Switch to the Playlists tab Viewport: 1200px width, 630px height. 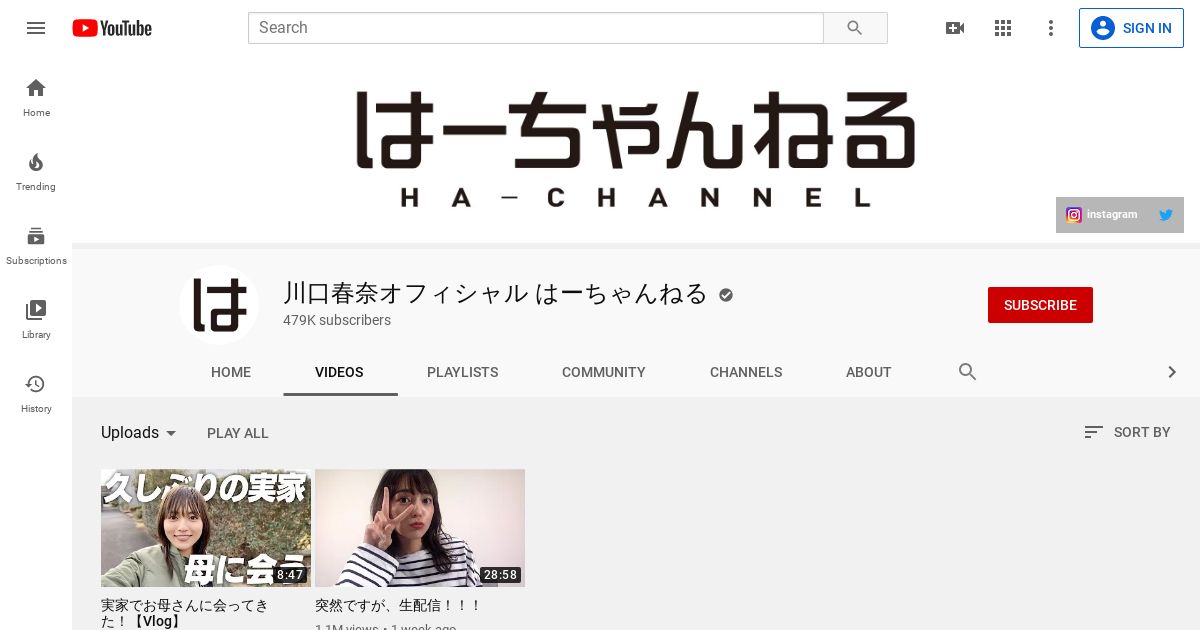click(x=463, y=372)
